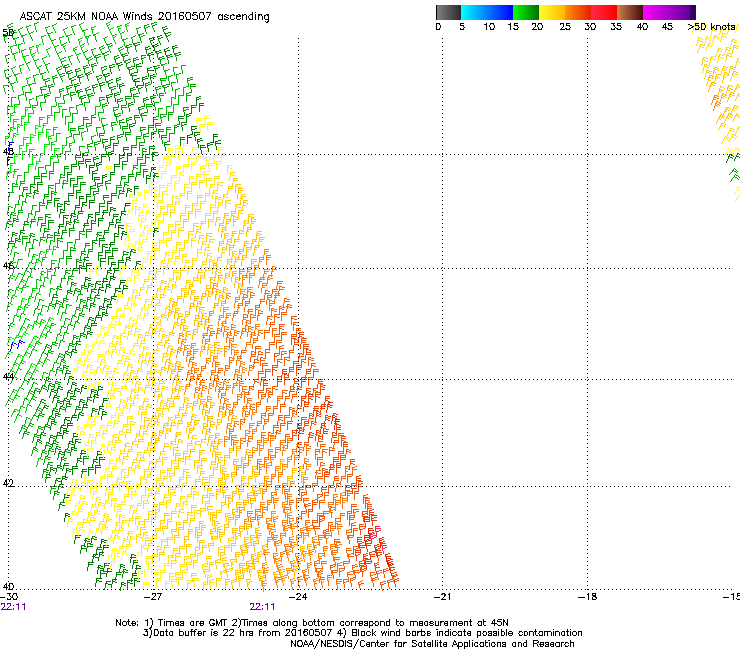Click longitude label -21
The height and width of the screenshot is (650, 740).
(x=442, y=597)
